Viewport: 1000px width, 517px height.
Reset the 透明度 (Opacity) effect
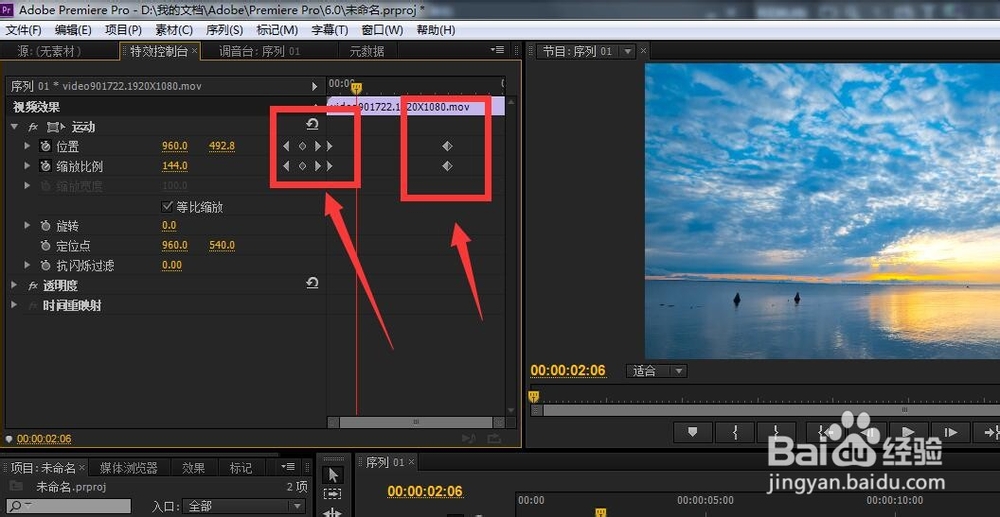(x=312, y=283)
